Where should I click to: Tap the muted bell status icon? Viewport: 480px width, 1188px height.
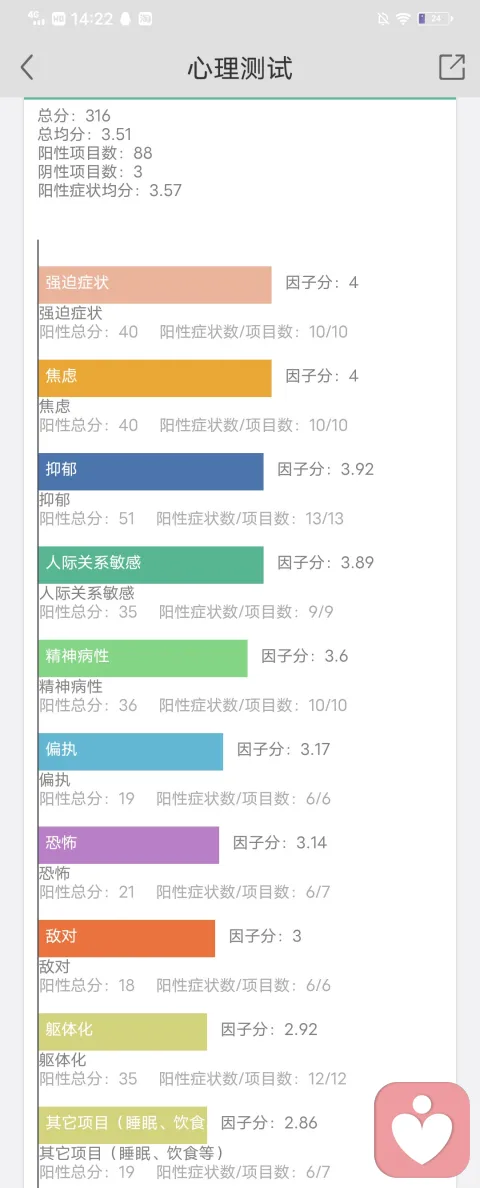tap(382, 19)
